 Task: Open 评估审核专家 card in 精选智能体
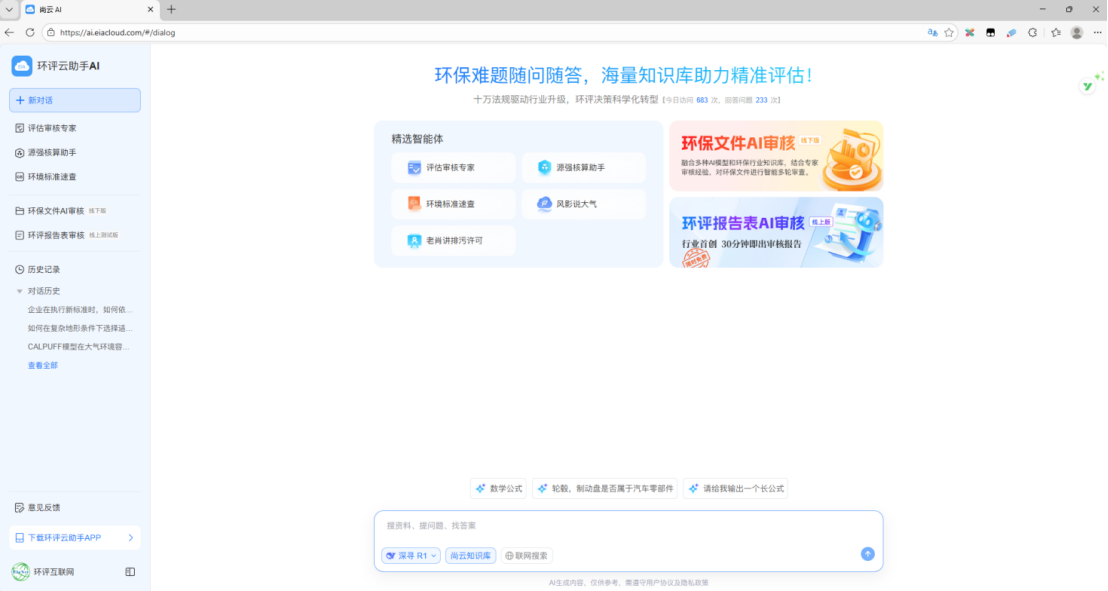453,168
